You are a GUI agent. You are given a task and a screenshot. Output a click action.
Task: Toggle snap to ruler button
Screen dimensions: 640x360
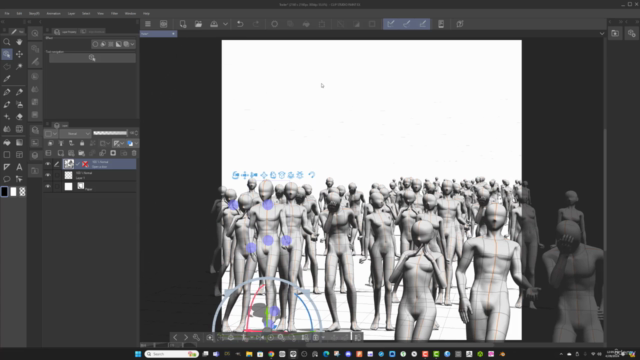(x=391, y=24)
